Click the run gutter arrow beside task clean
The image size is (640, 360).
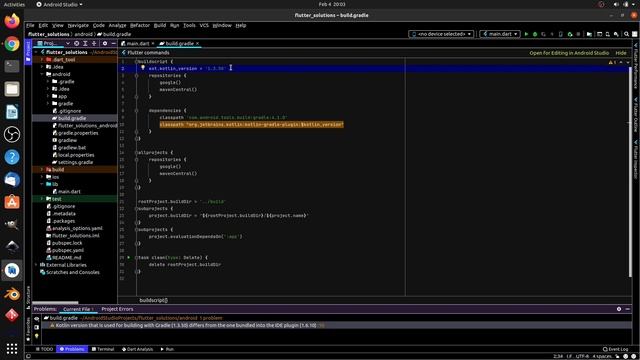129,258
